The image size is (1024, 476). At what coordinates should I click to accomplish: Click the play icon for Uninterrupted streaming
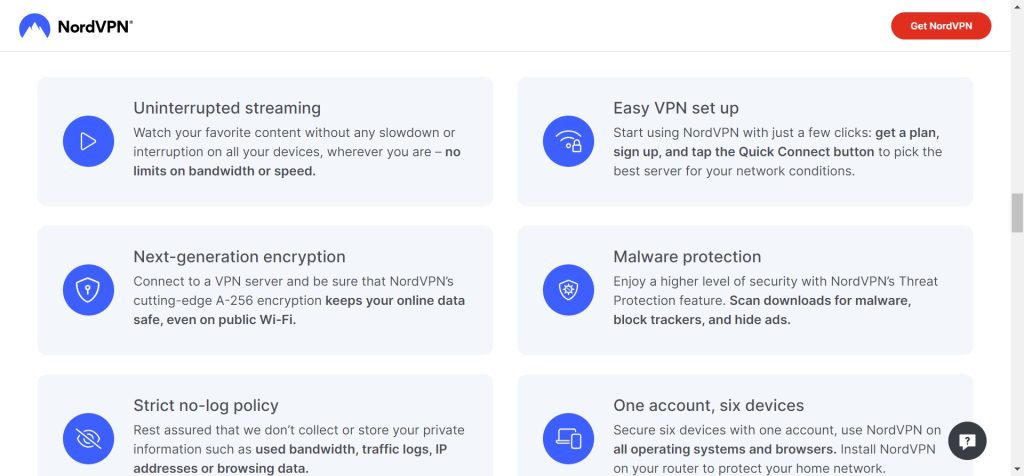(x=88, y=141)
